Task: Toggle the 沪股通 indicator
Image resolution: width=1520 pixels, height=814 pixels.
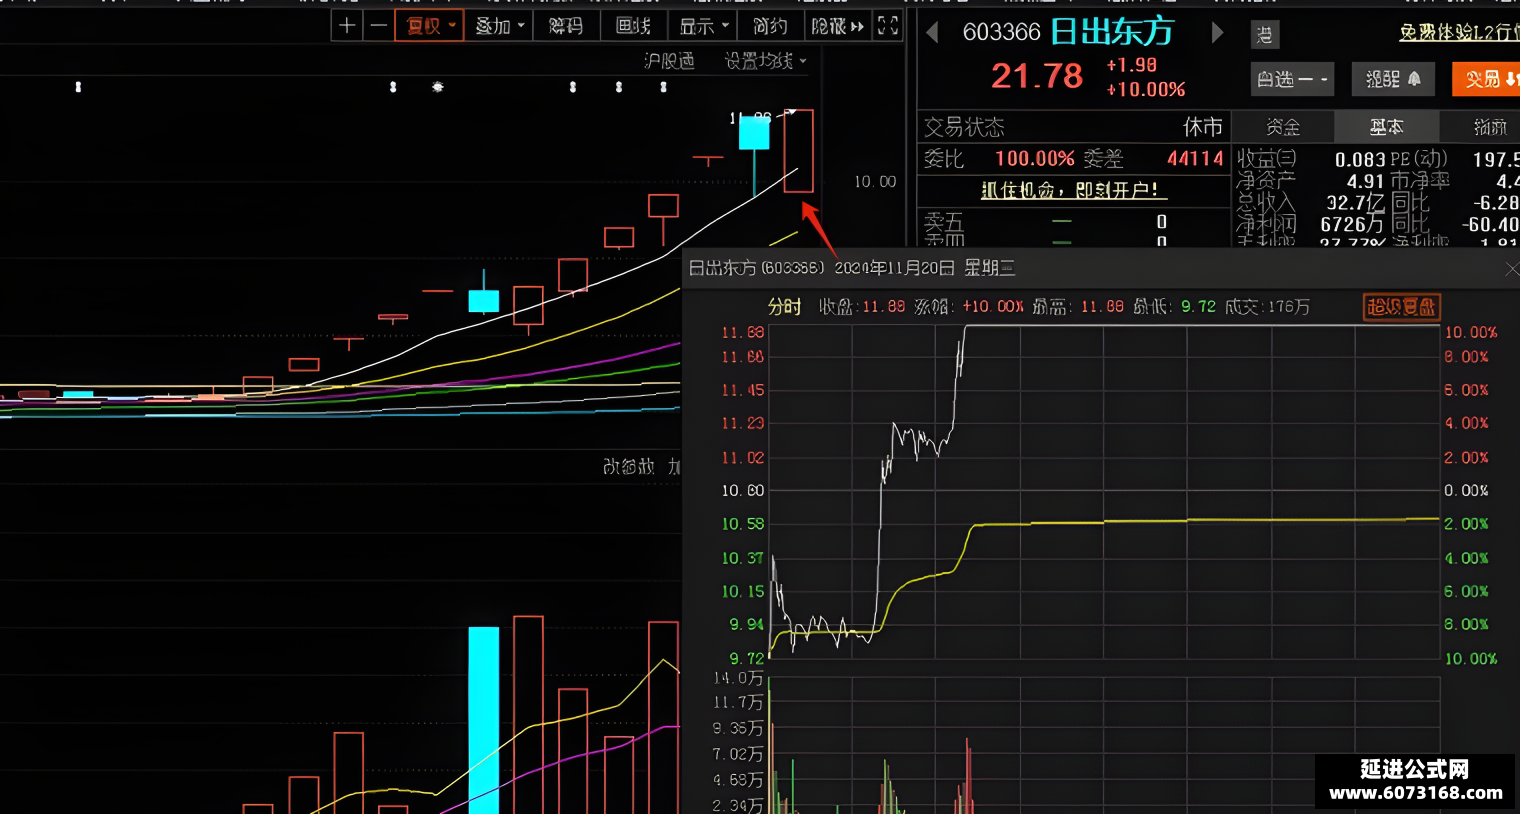Action: coord(669,61)
